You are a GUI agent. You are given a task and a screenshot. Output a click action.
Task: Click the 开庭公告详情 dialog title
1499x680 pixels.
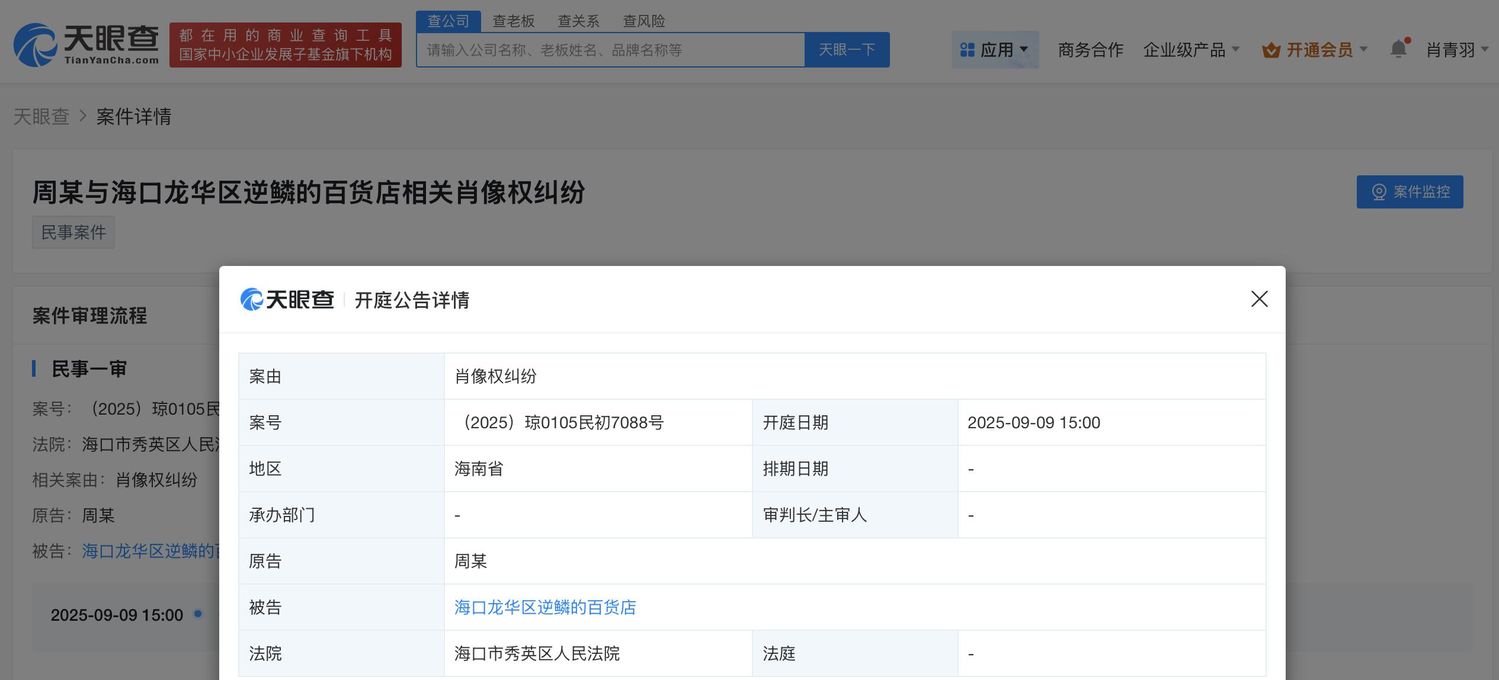coord(412,300)
